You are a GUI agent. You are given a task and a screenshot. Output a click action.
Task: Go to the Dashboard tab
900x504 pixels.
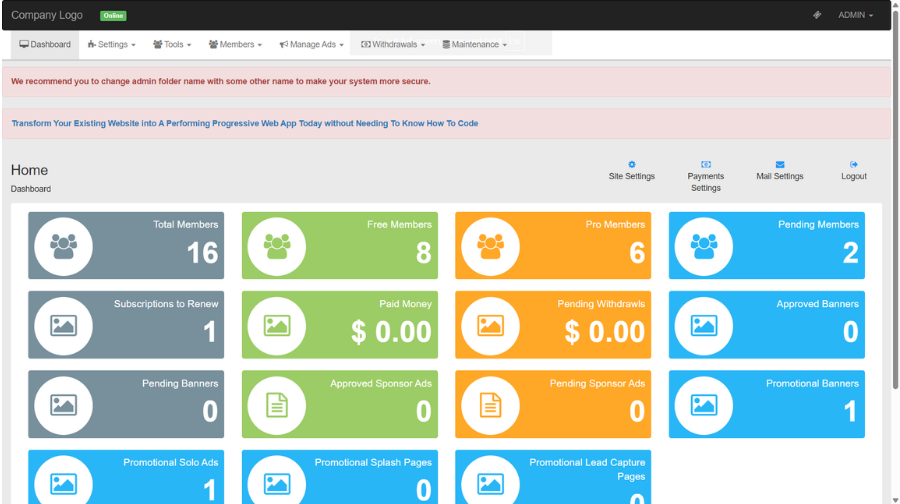click(45, 44)
